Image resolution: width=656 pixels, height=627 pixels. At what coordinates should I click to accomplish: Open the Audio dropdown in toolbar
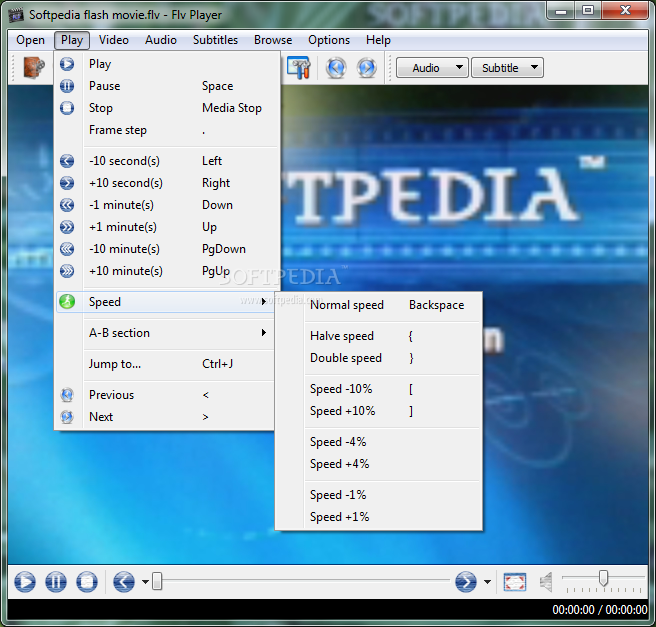pyautogui.click(x=432, y=68)
